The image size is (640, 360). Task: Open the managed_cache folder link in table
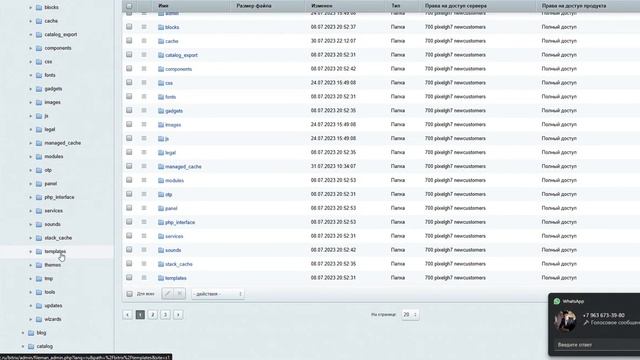(183, 167)
